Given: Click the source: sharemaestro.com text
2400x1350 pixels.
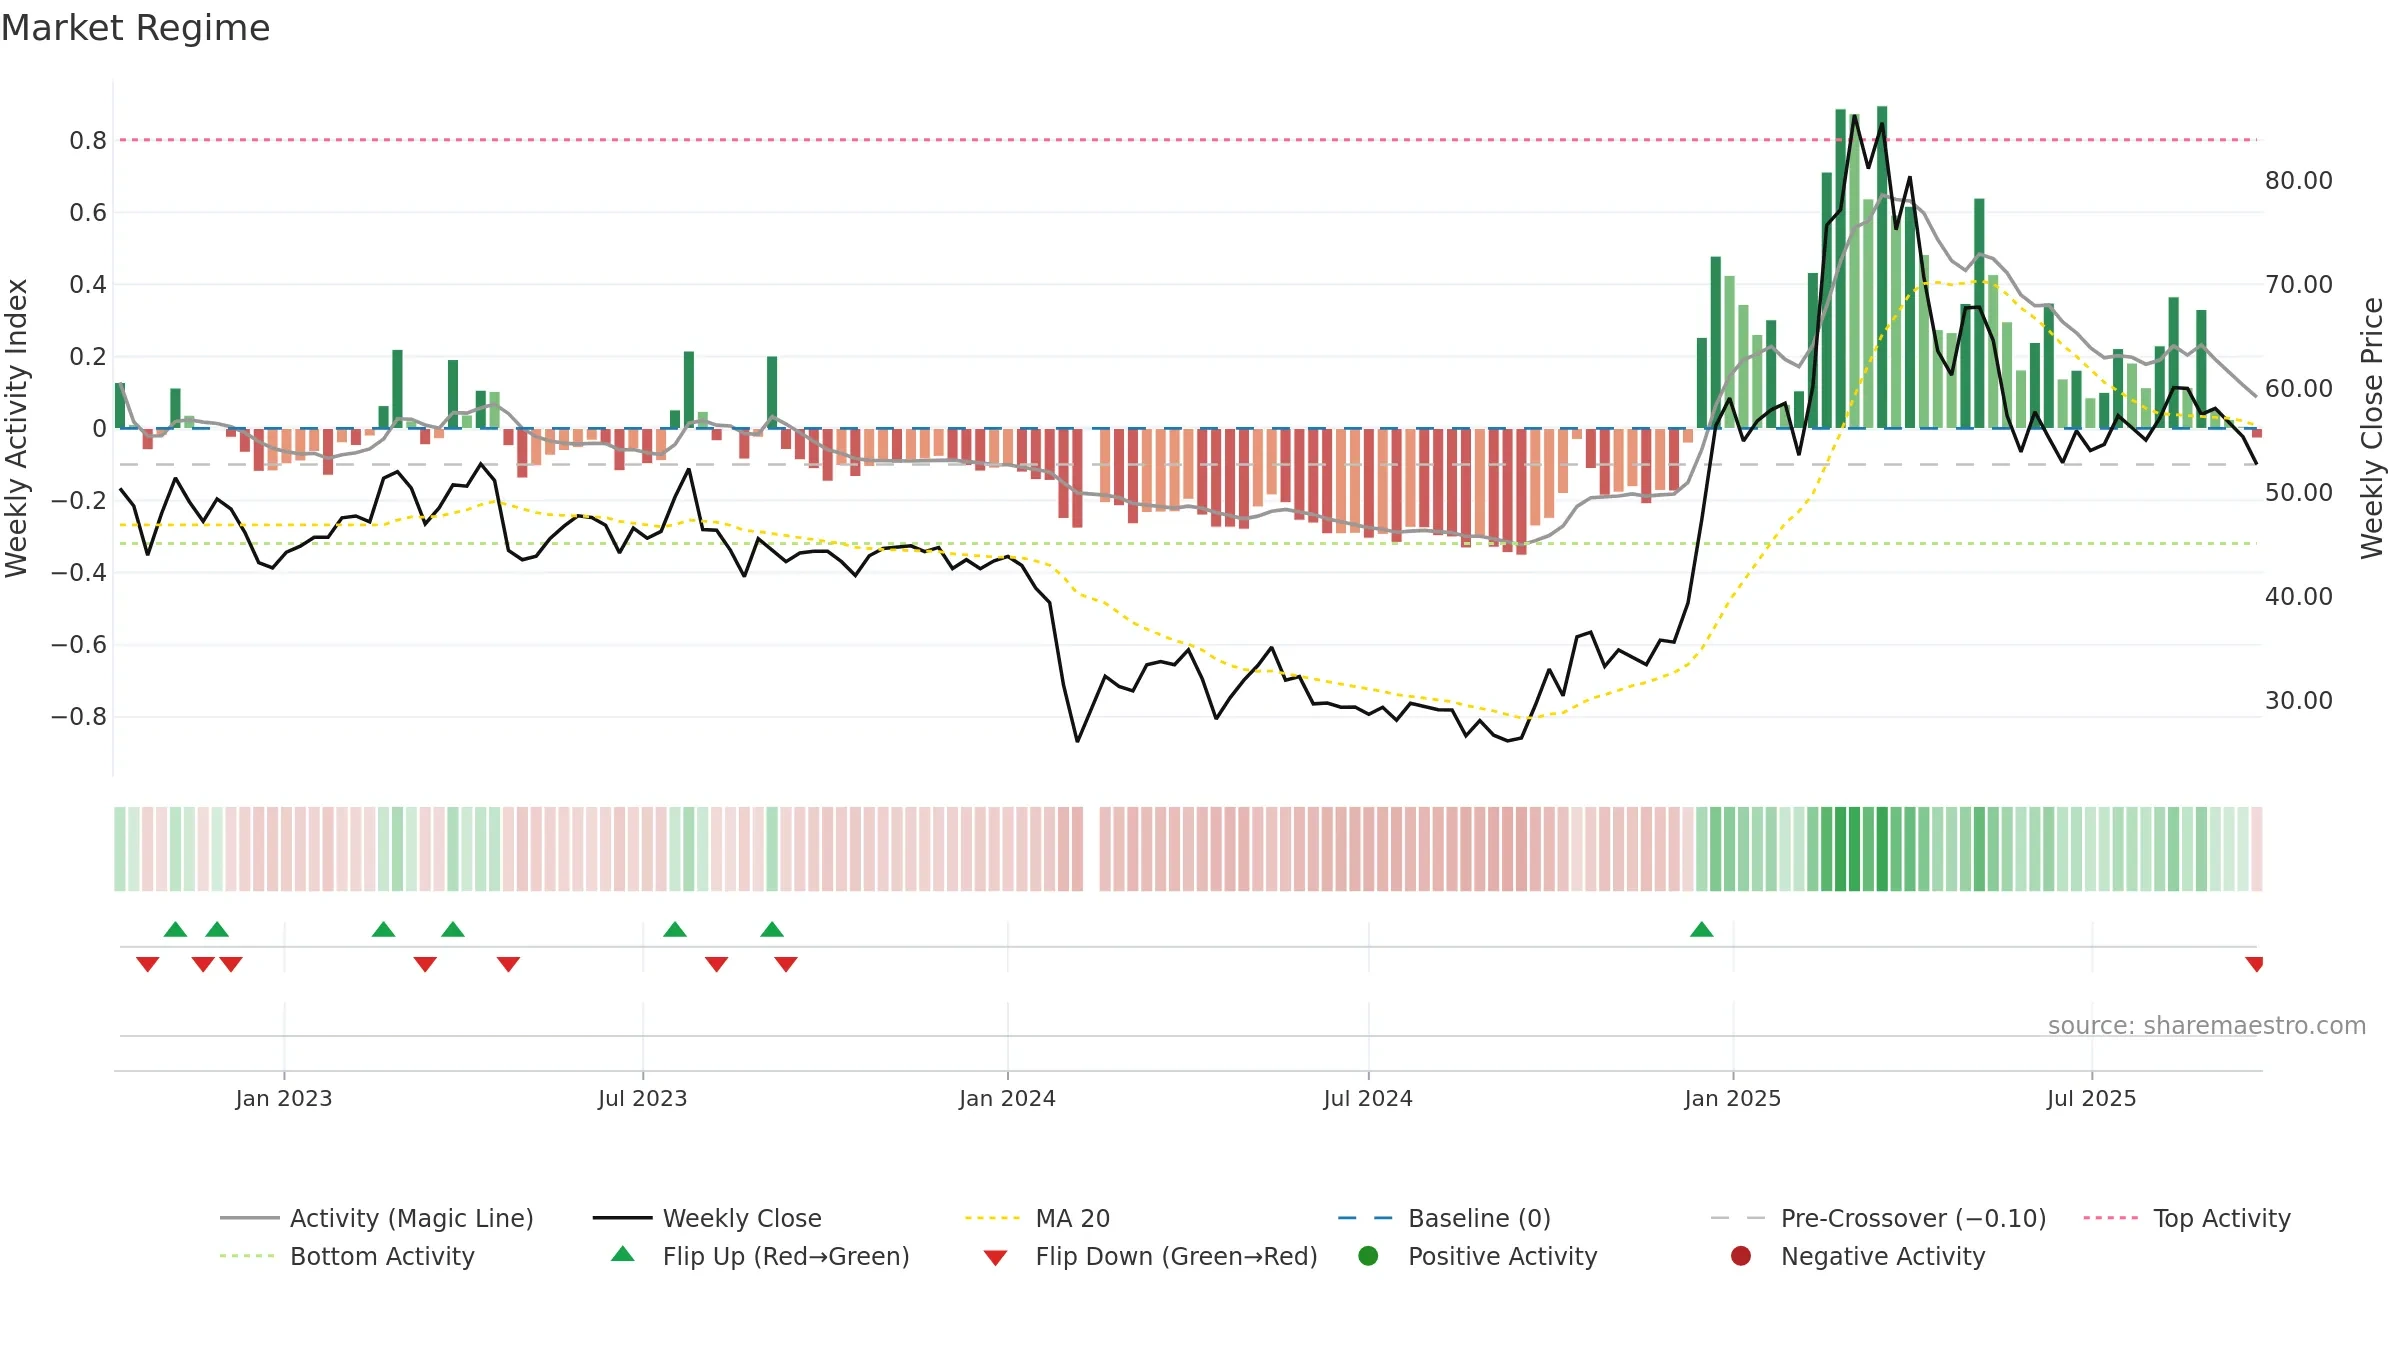Looking at the screenshot, I should click(x=2207, y=1025).
